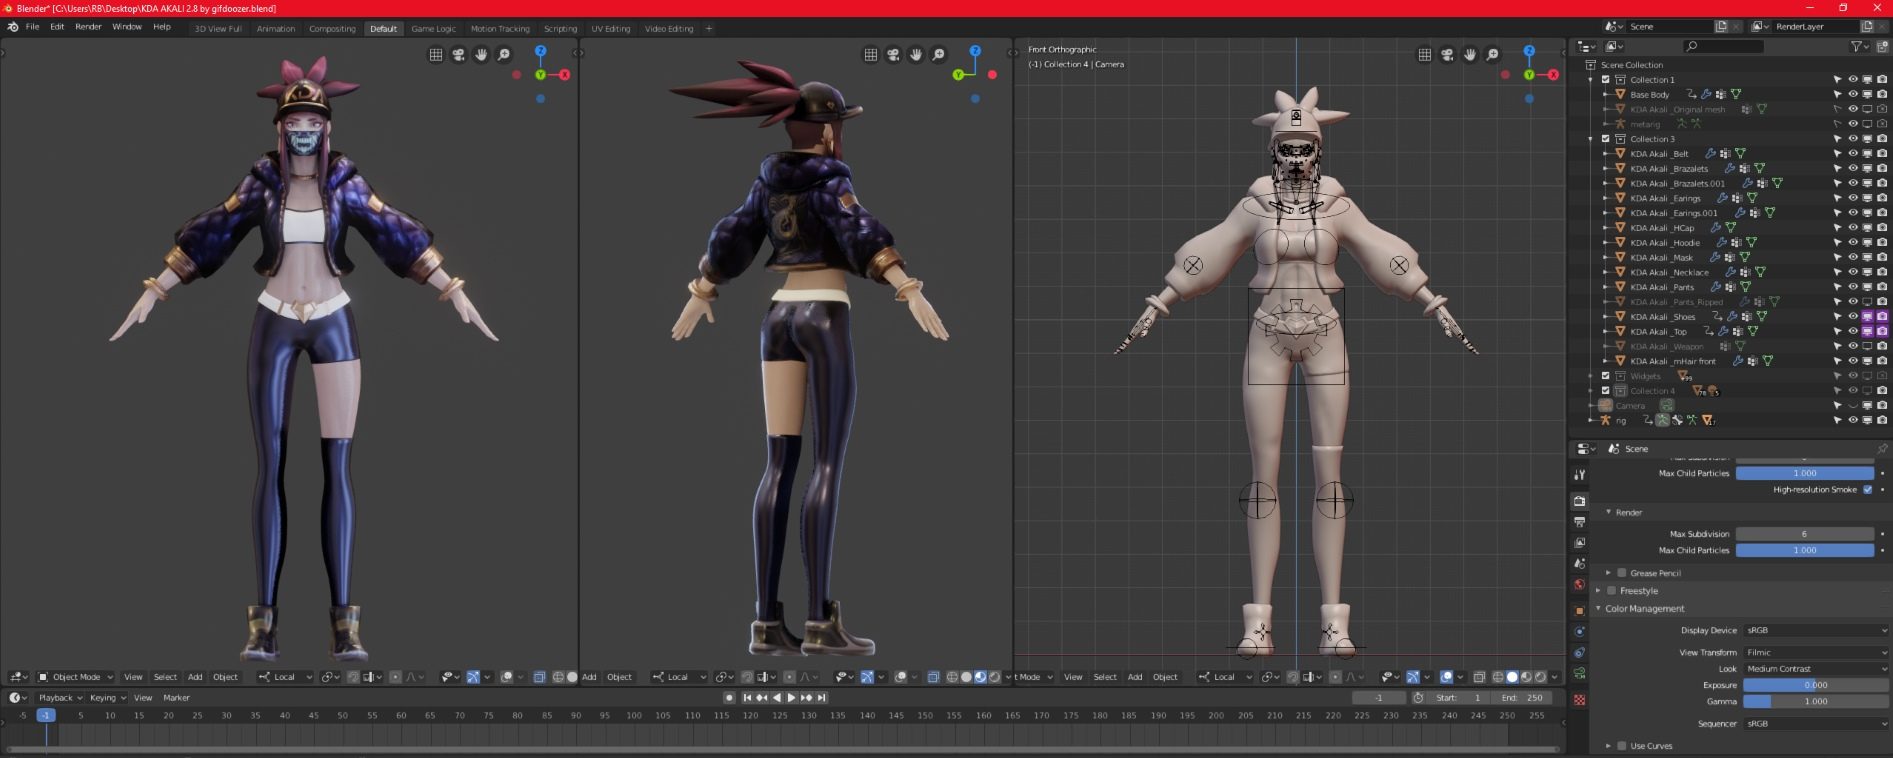Open the View Layer properties tab
The image size is (1893, 758).
coord(1579,543)
